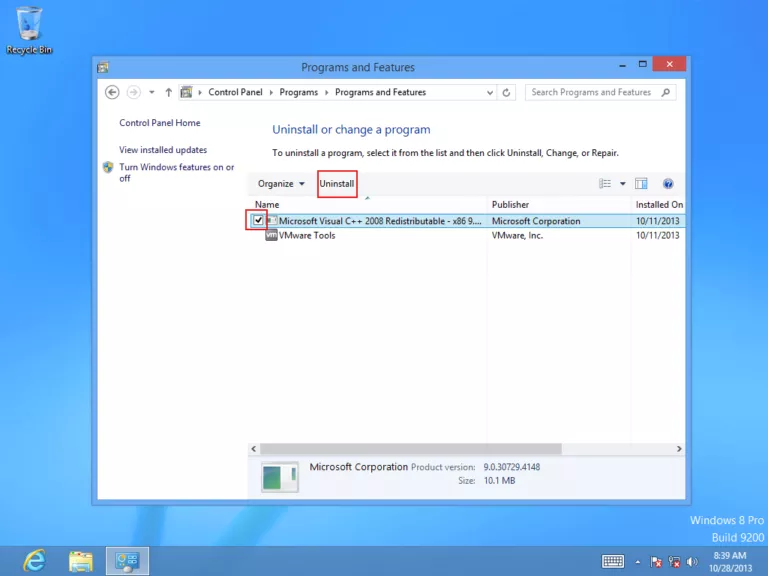Click the Action Center flag tray icon
The image size is (768, 576).
point(656,562)
